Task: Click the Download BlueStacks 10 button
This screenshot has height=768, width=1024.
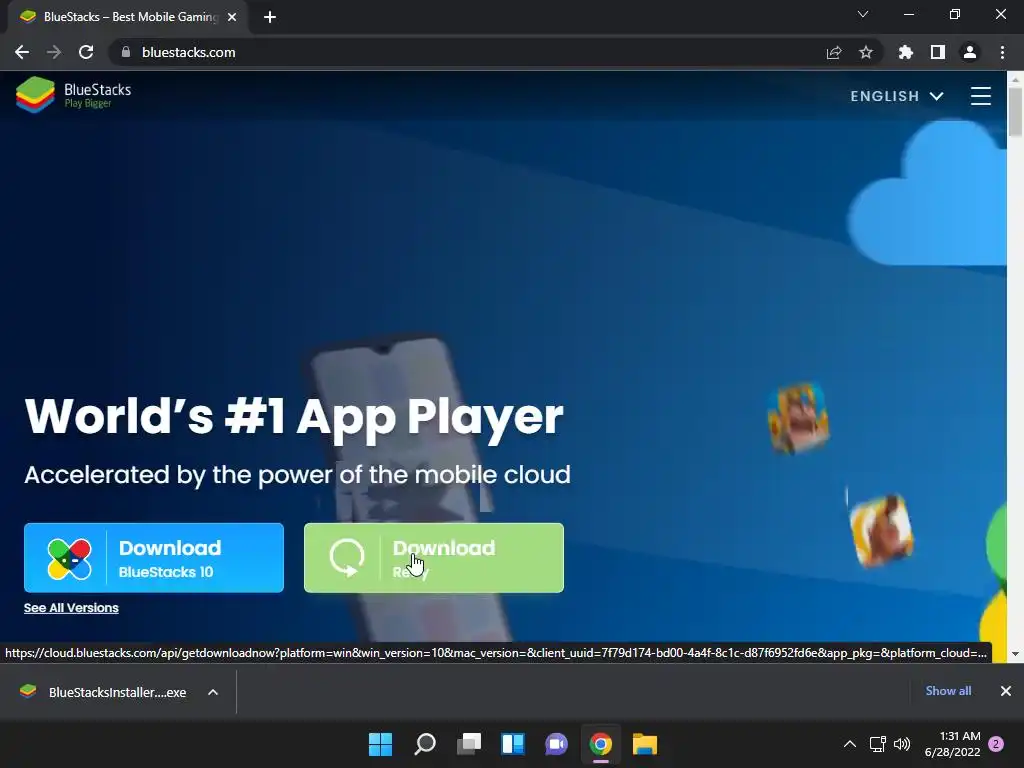Action: point(154,558)
